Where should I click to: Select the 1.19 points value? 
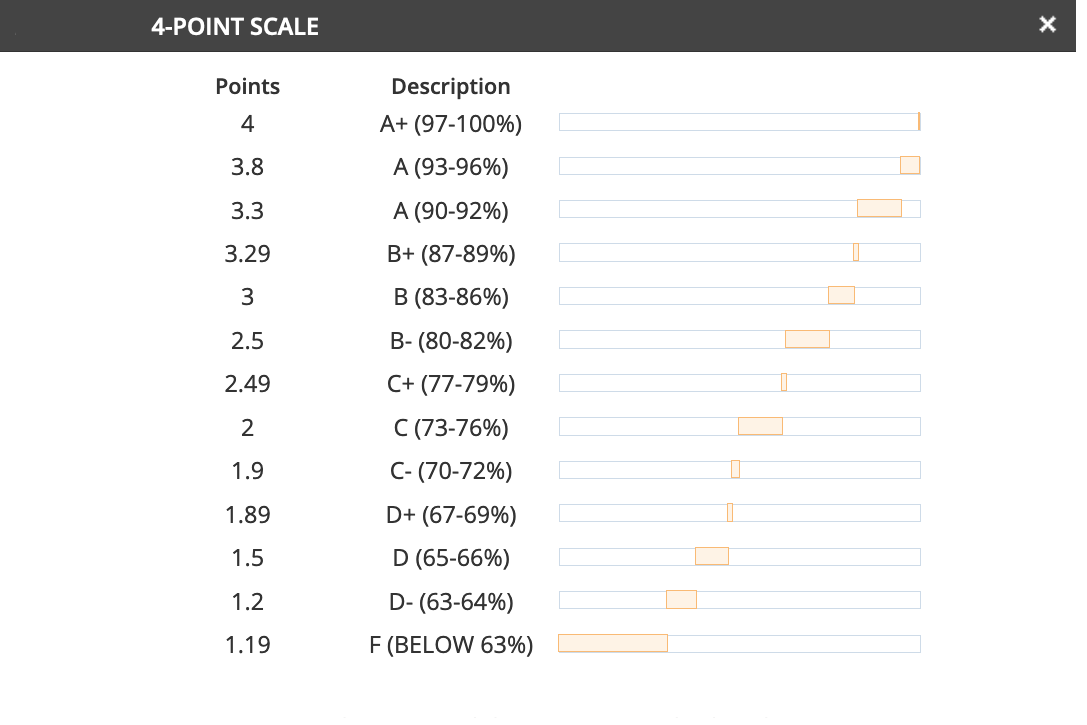(247, 645)
